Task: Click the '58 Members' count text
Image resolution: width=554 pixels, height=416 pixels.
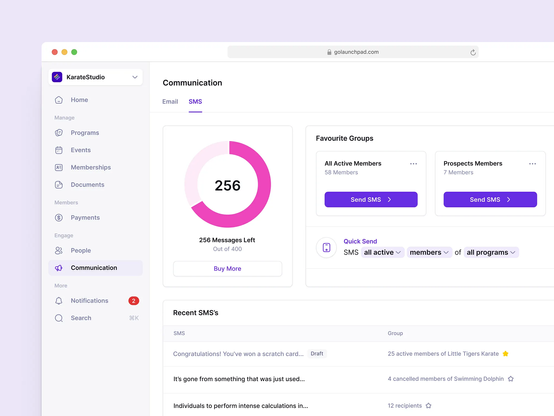Action: [341, 172]
